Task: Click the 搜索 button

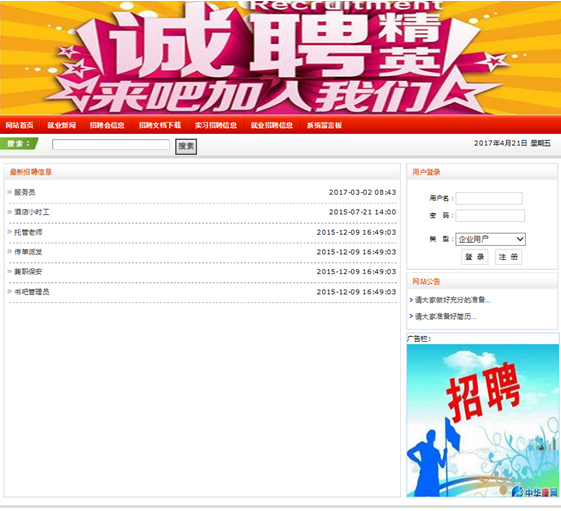Action: click(x=186, y=146)
